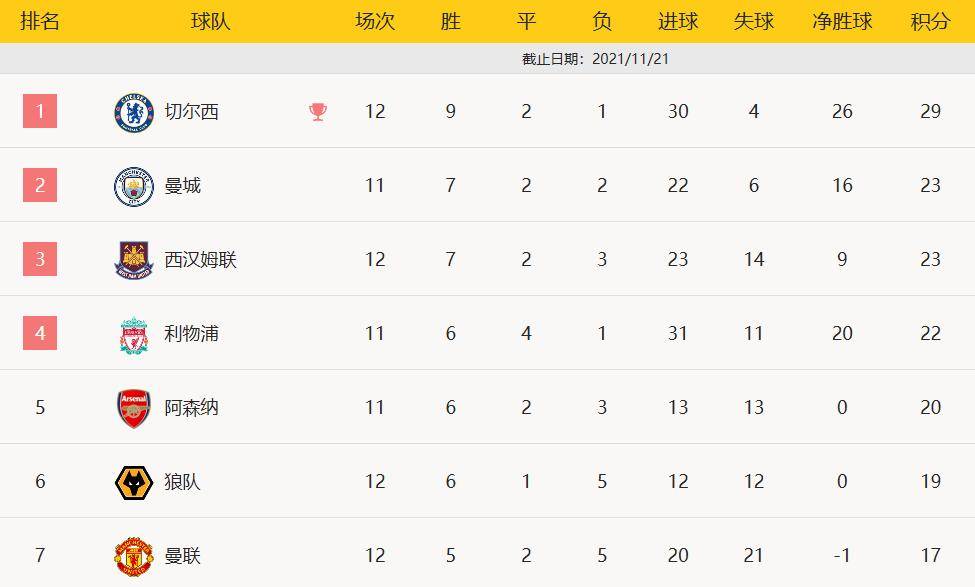Click the Manchester City crest icon
Viewport: 975px width, 587px height.
(x=133, y=186)
